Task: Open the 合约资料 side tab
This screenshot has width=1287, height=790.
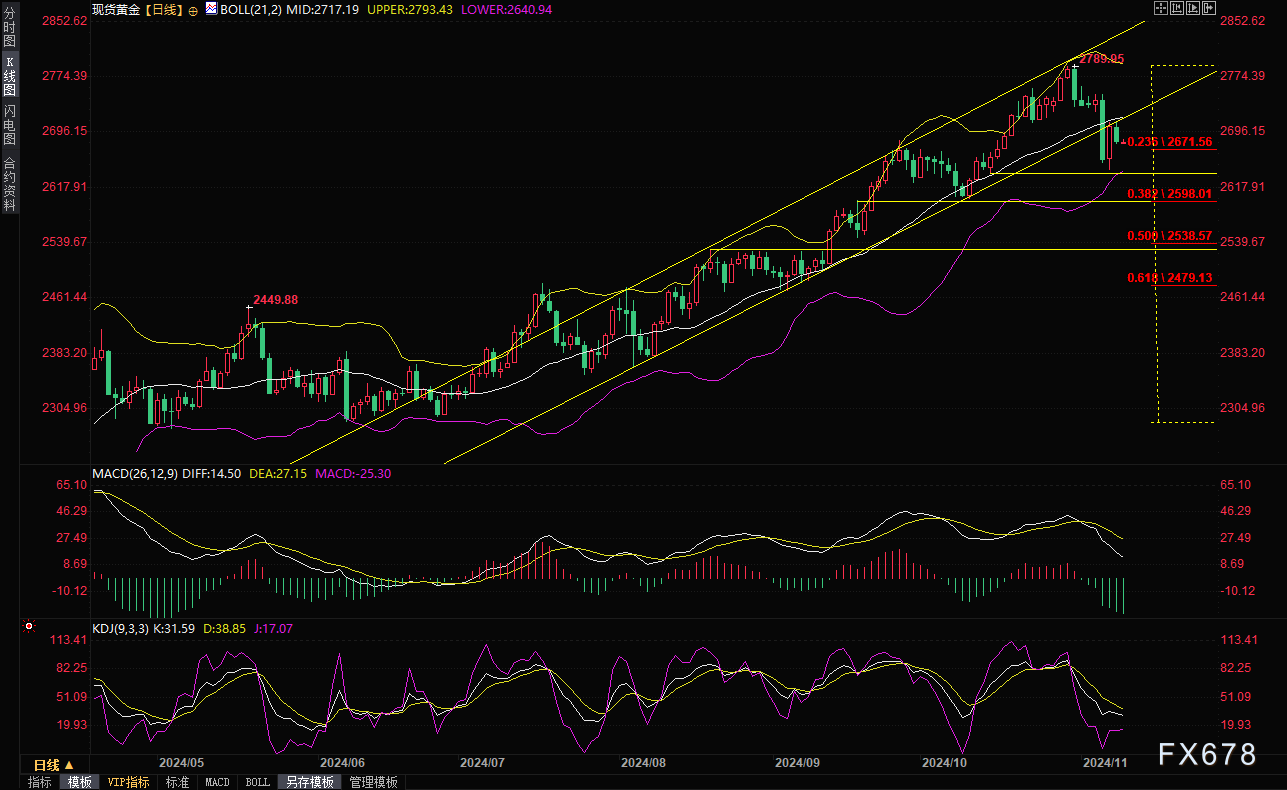Action: (9, 182)
